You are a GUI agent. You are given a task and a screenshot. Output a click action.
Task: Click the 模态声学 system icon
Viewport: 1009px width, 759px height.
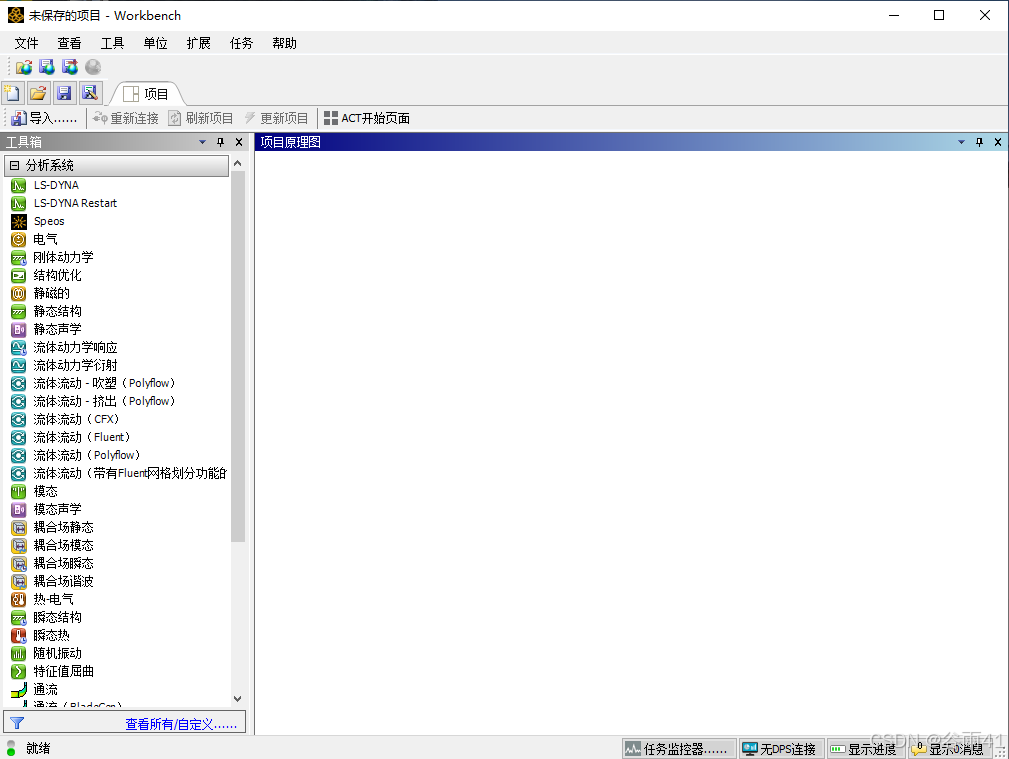19,510
